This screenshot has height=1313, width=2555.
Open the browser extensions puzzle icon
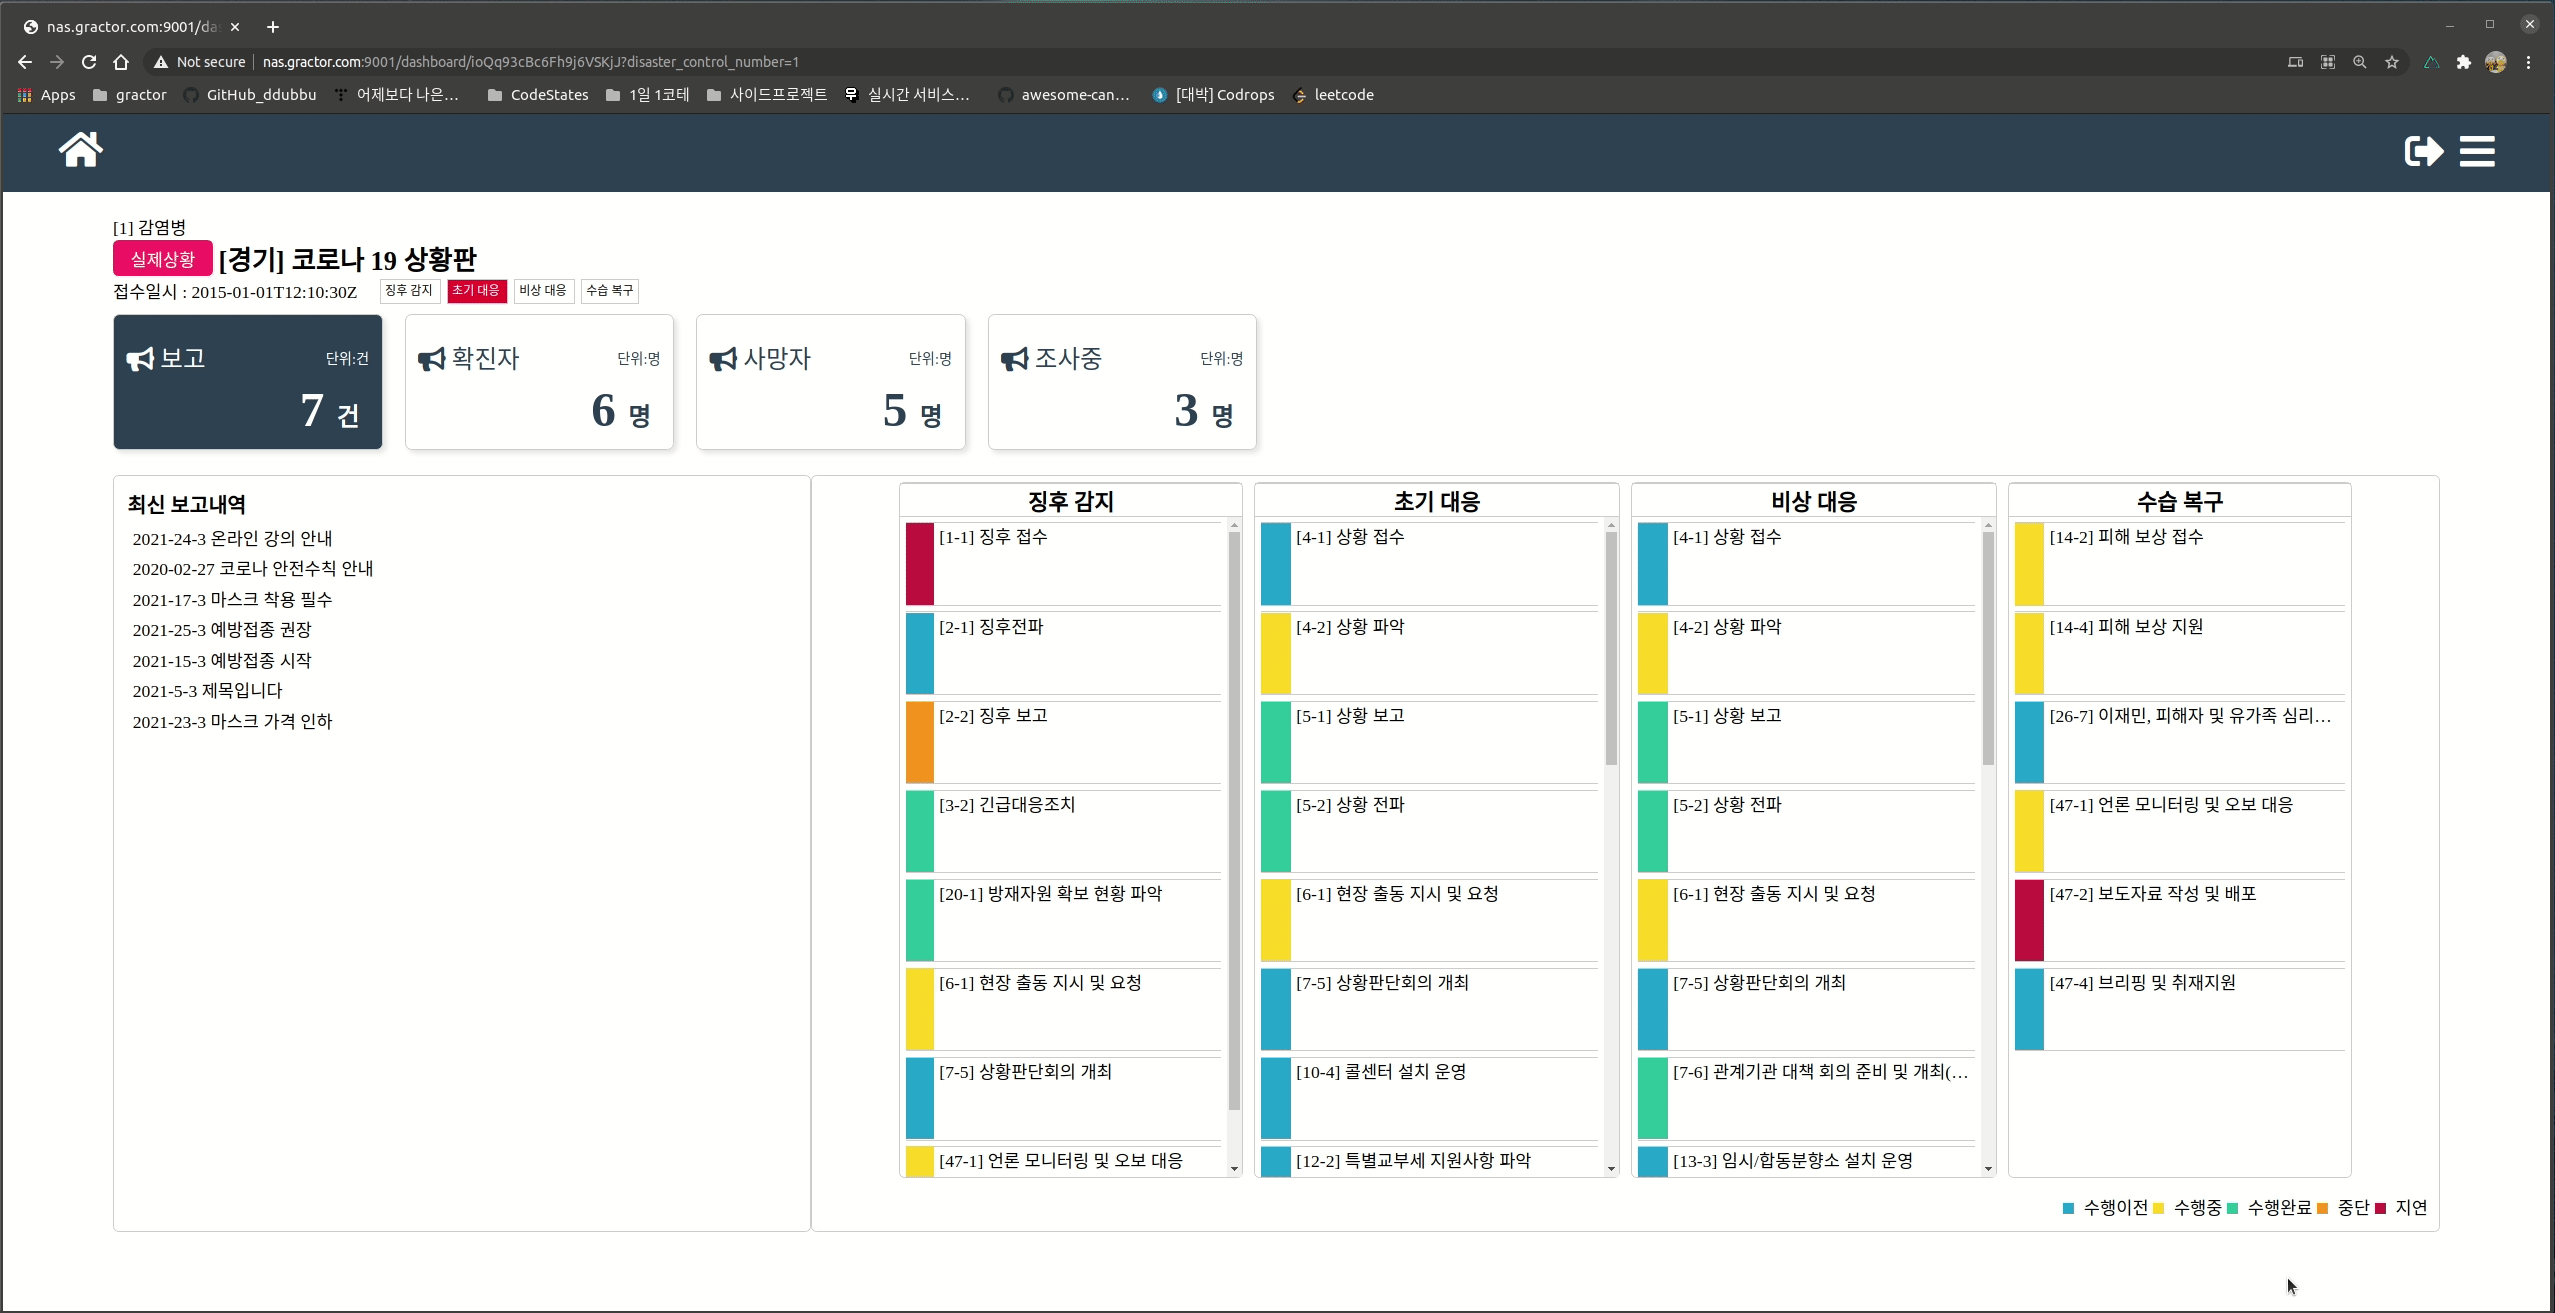pyautogui.click(x=2463, y=62)
